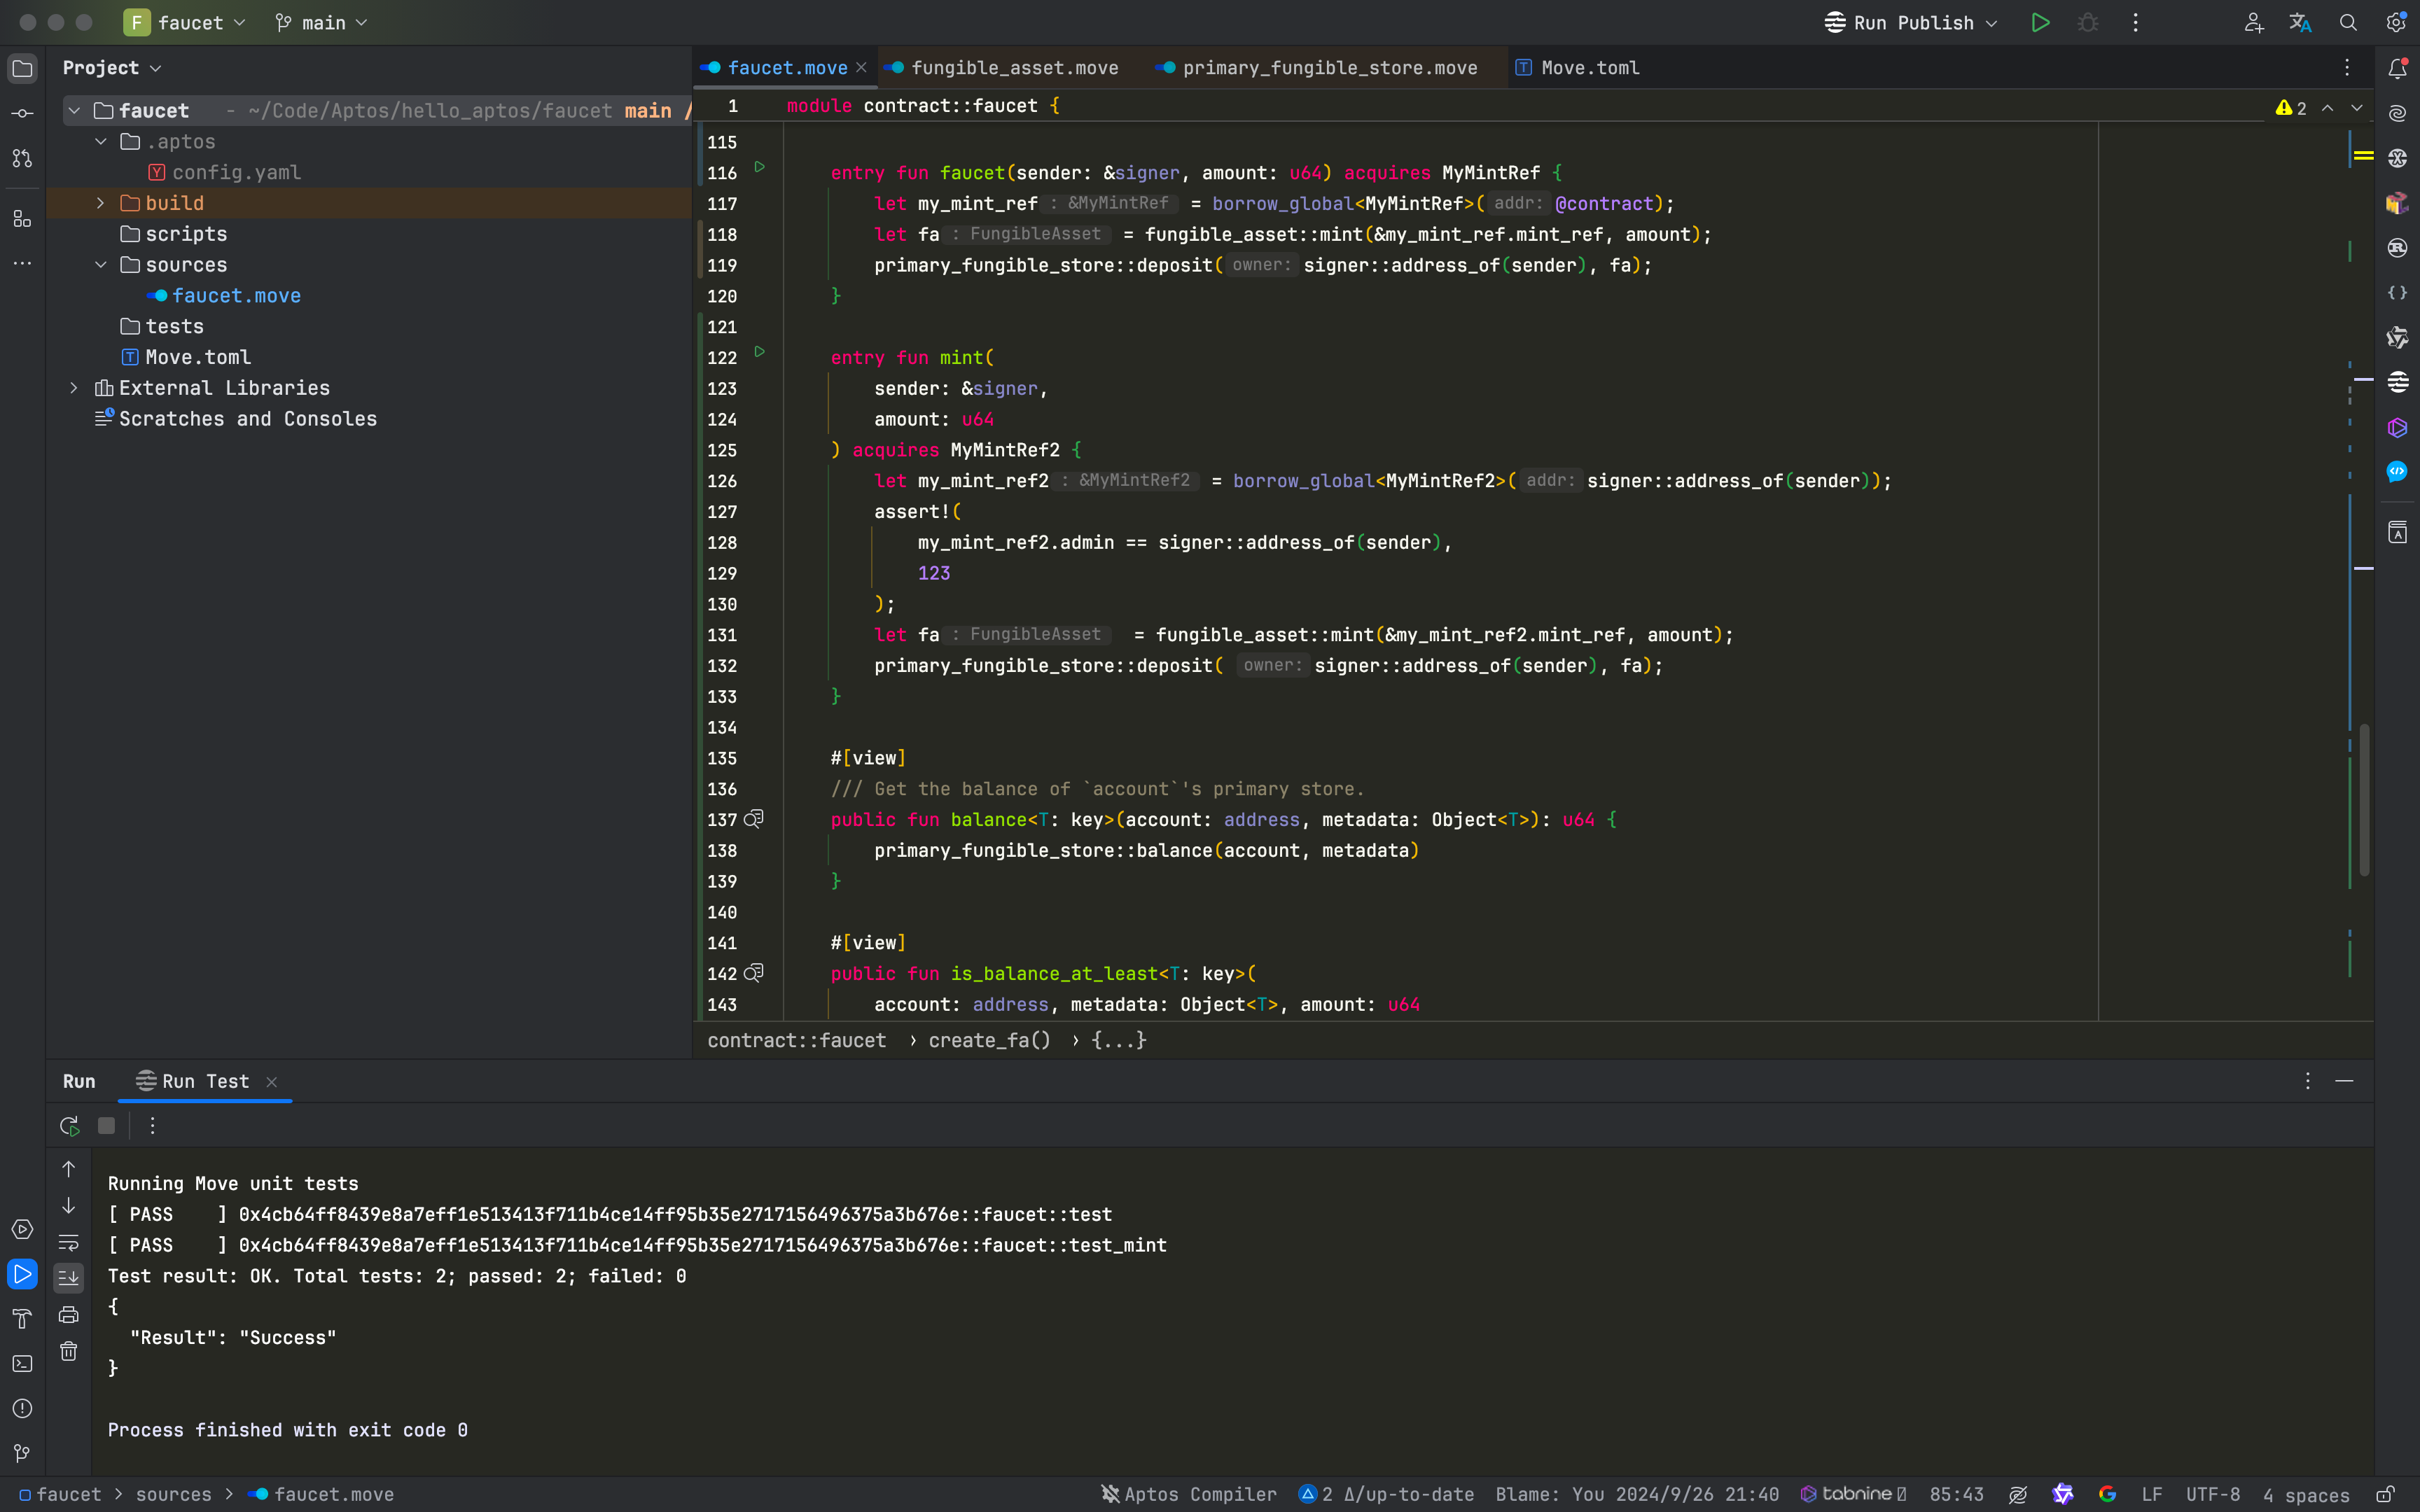Image resolution: width=2420 pixels, height=1512 pixels.
Task: Expand the build folder
Action: click(101, 203)
